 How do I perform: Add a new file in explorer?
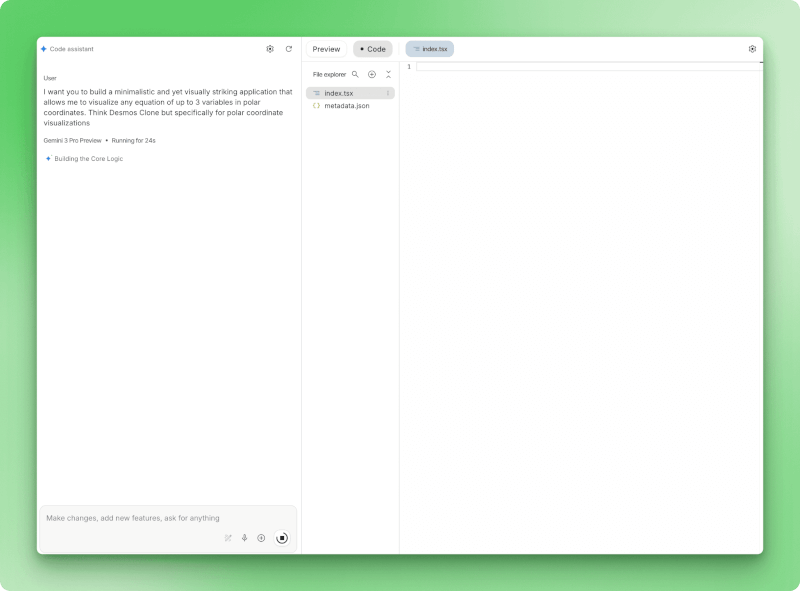coord(372,74)
